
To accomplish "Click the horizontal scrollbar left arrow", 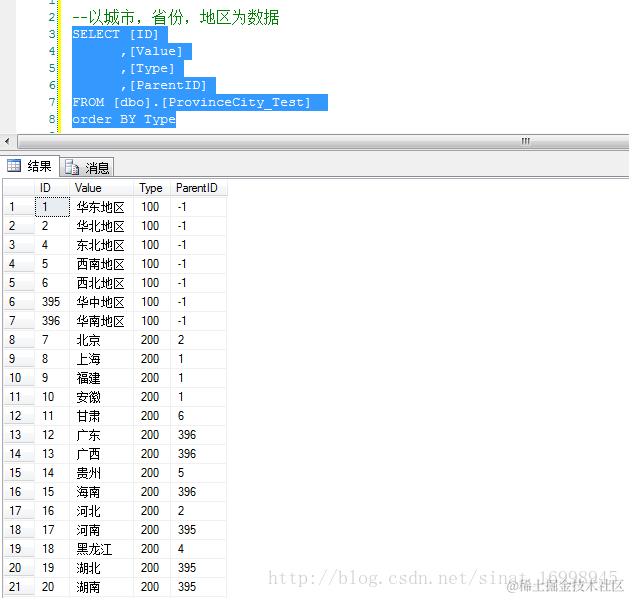I will tap(7, 141).
